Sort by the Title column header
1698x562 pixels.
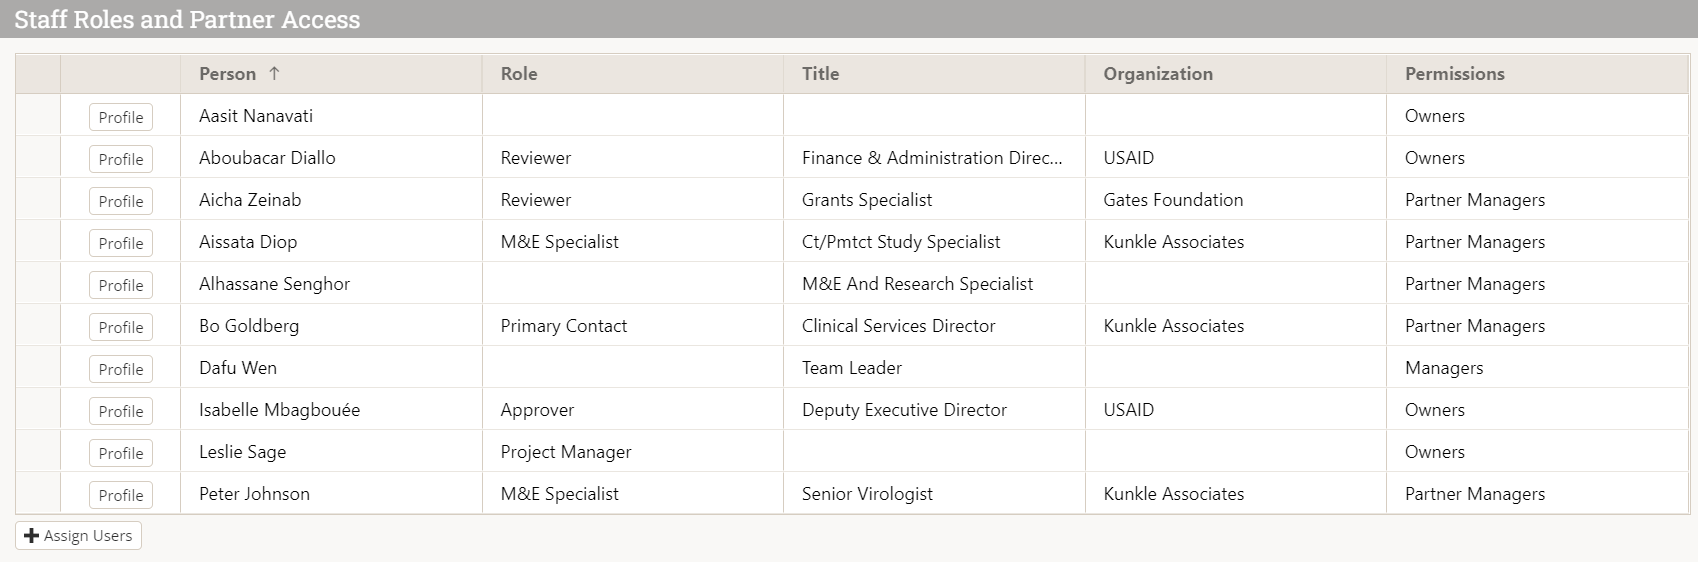pyautogui.click(x=820, y=74)
